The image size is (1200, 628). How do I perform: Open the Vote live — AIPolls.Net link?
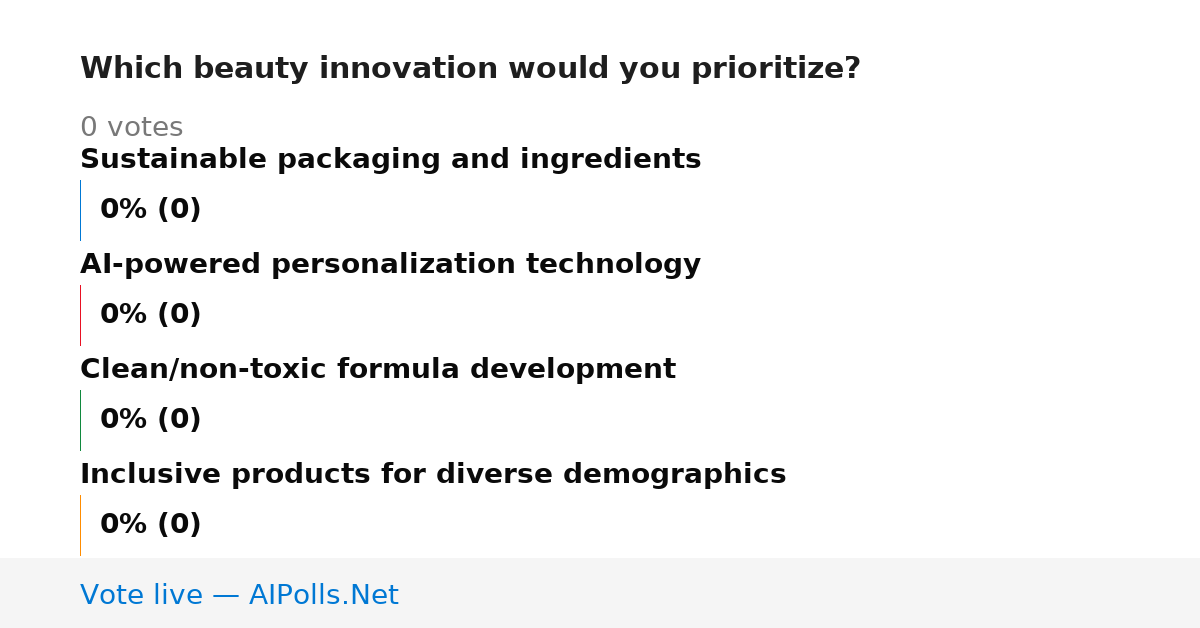point(239,596)
